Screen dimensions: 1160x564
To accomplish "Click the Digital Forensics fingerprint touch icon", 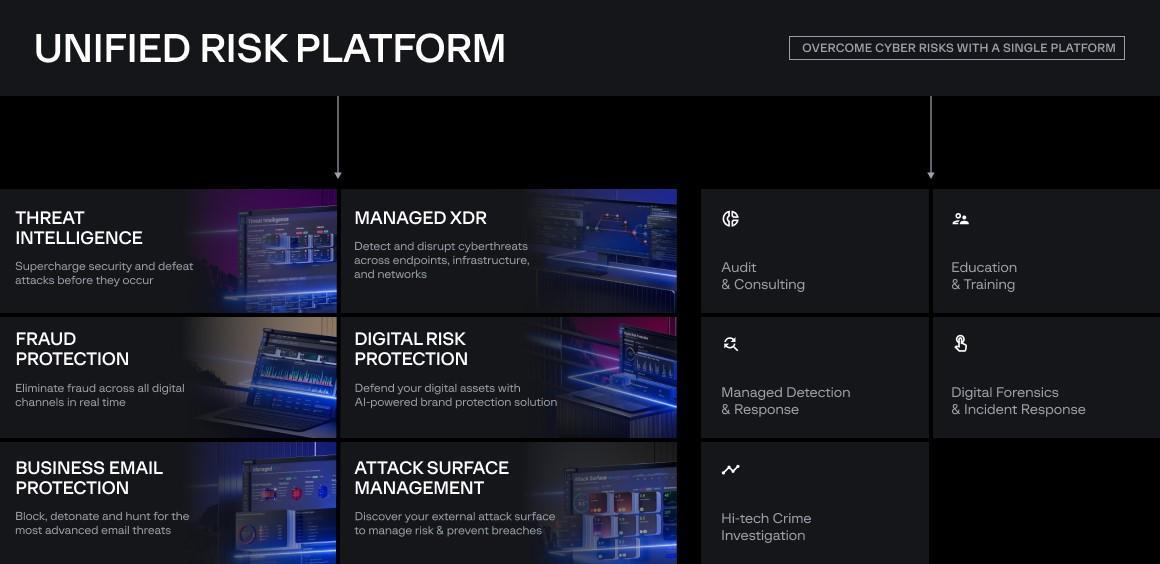I will click(x=960, y=344).
